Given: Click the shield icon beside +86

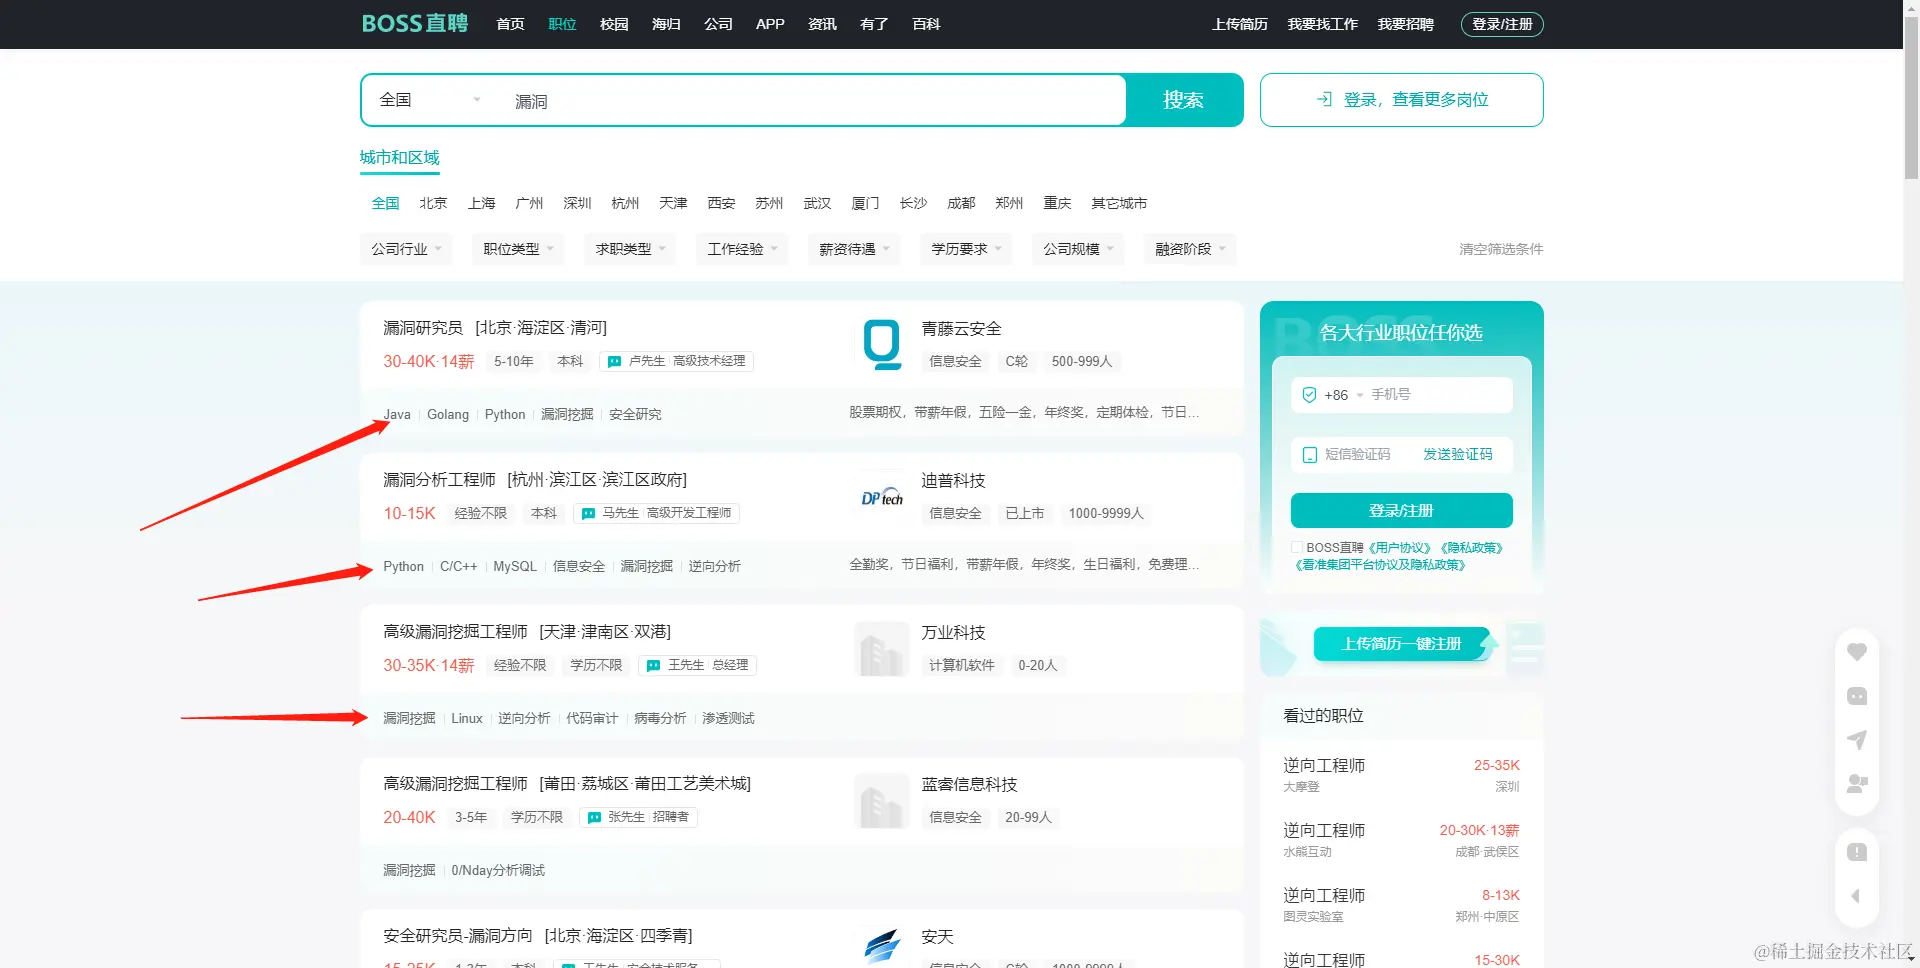Looking at the screenshot, I should pos(1309,395).
